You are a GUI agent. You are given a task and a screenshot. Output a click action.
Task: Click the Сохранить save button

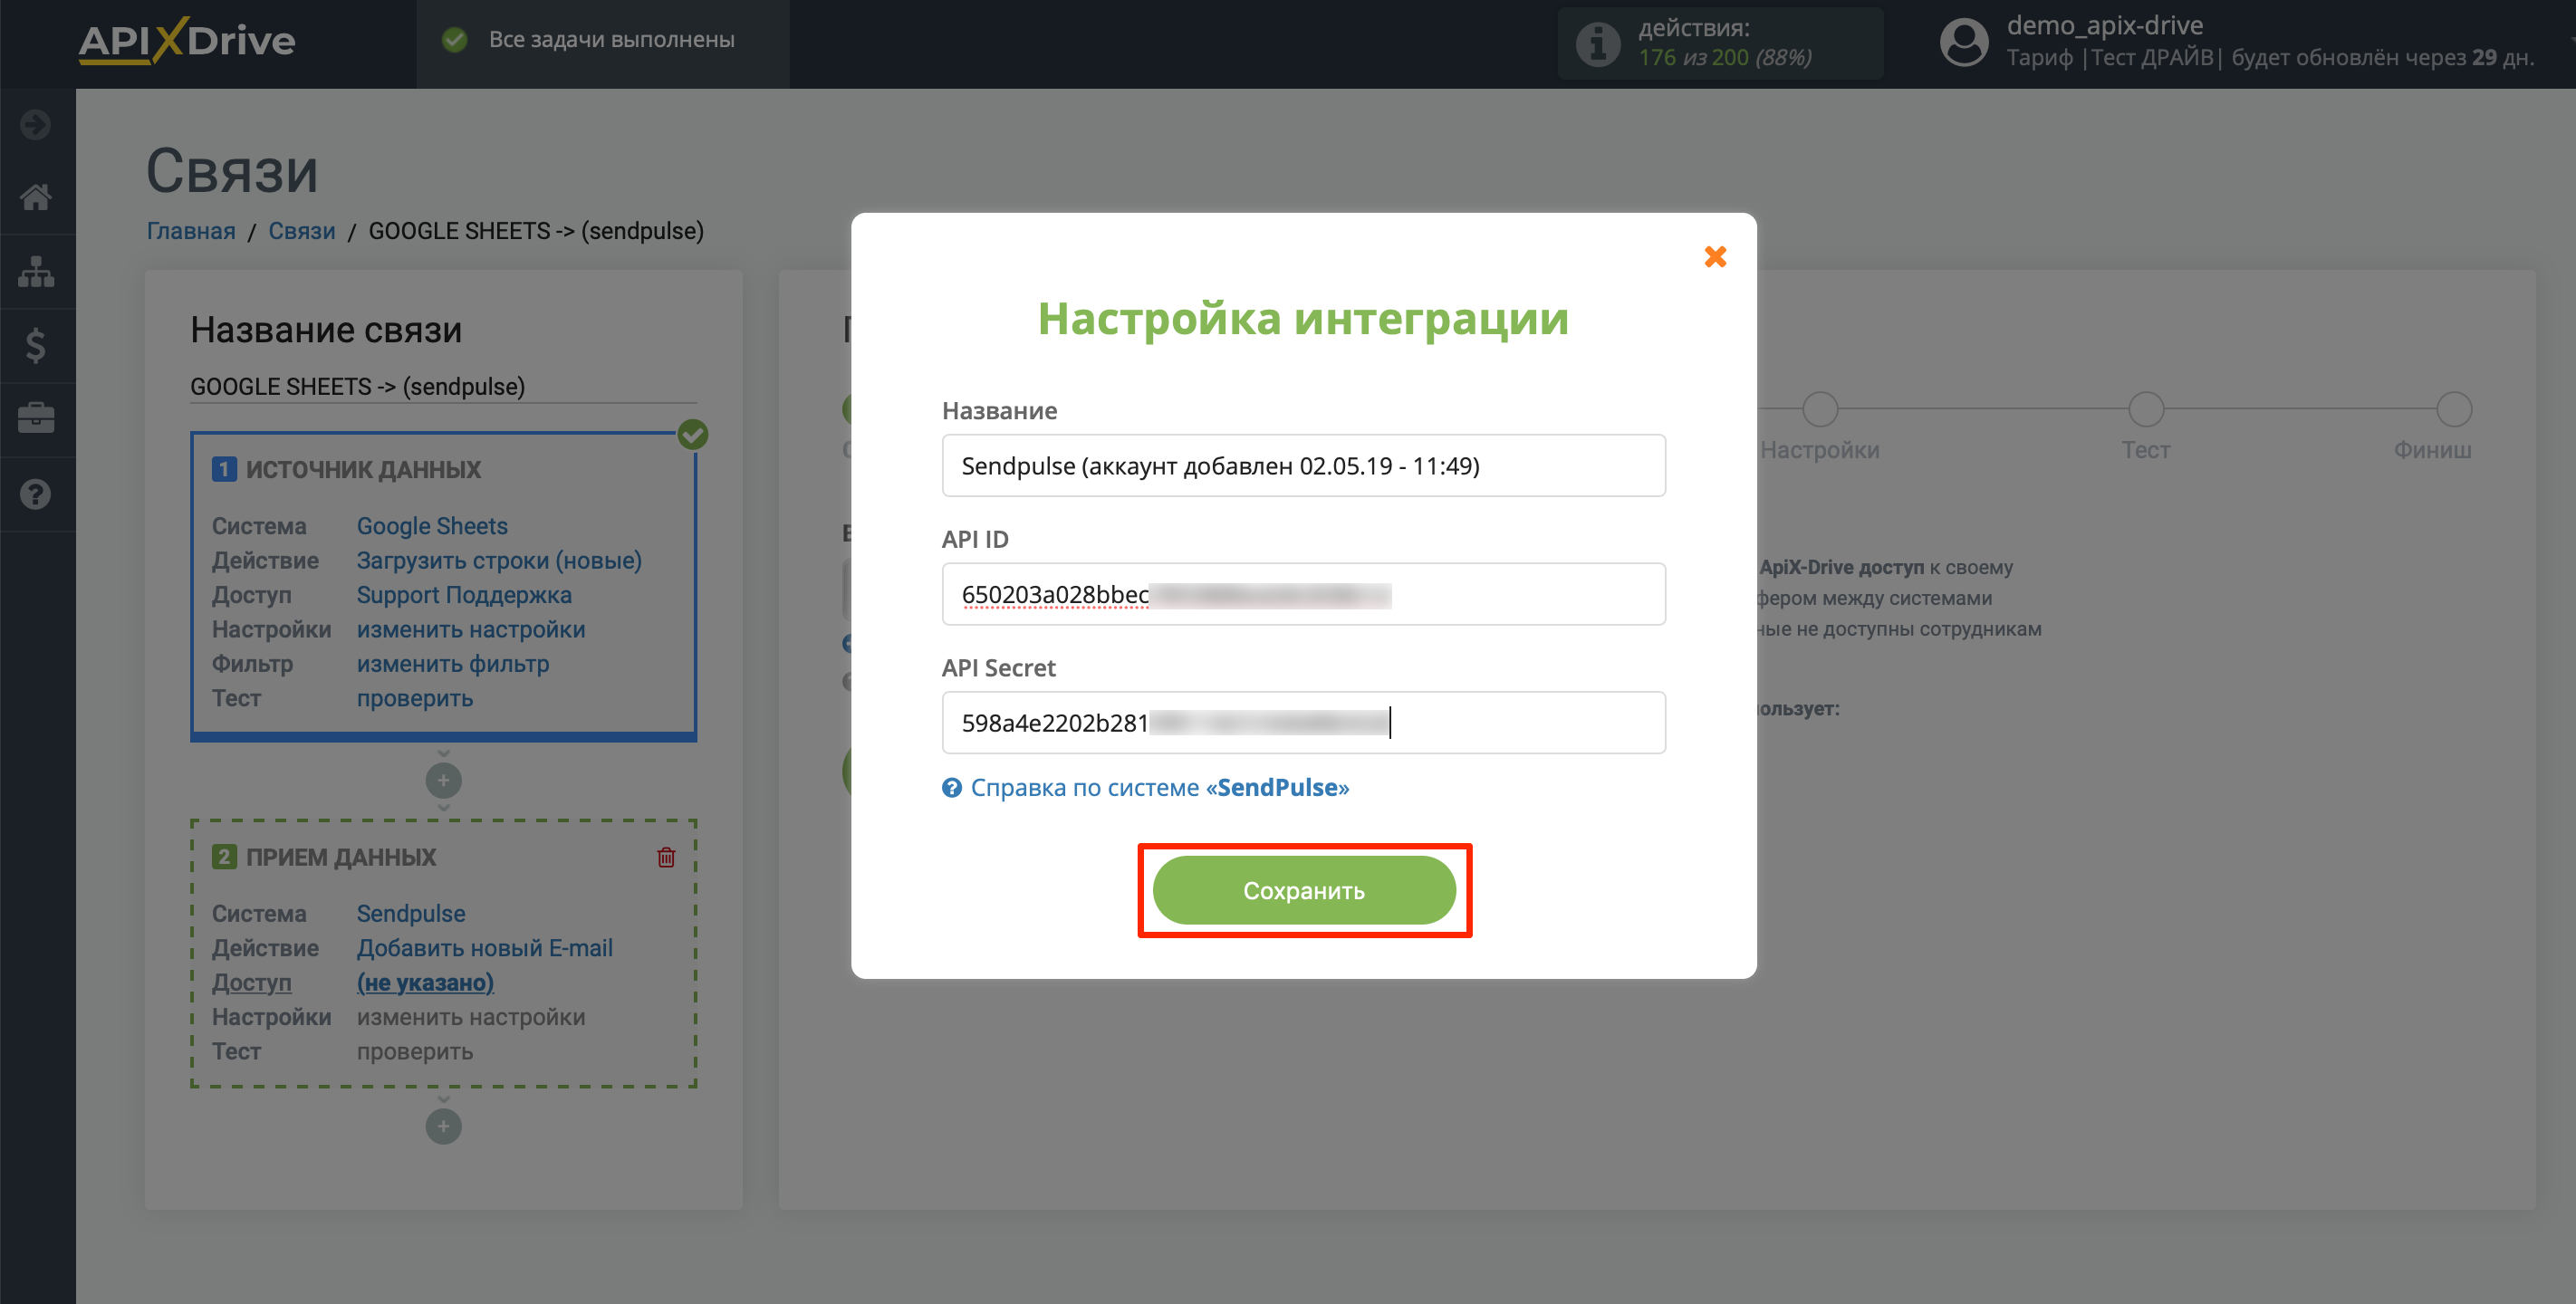pos(1304,890)
